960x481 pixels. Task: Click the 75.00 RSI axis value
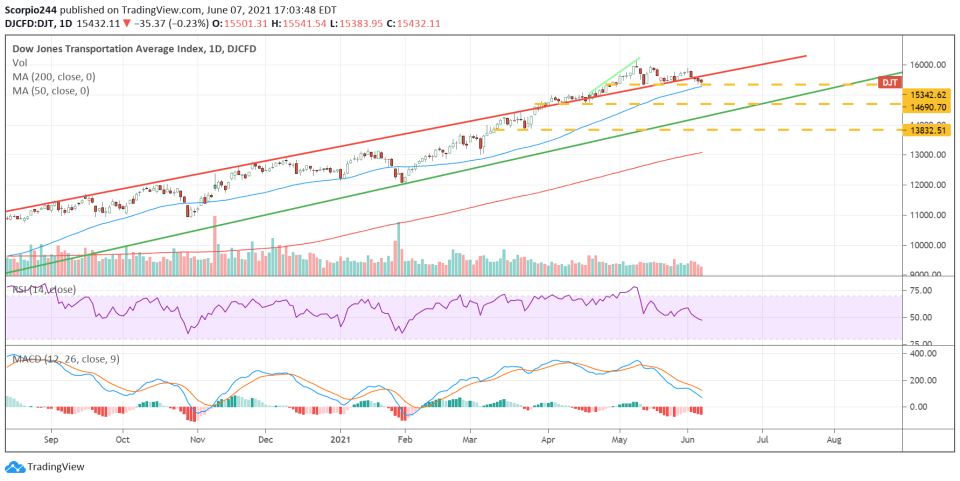point(923,291)
